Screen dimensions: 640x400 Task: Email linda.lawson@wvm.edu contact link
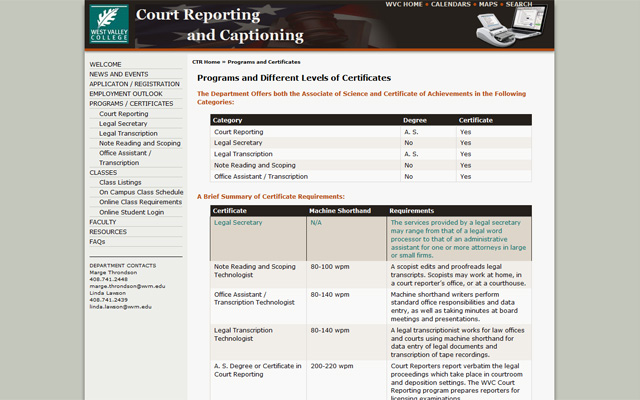point(120,307)
